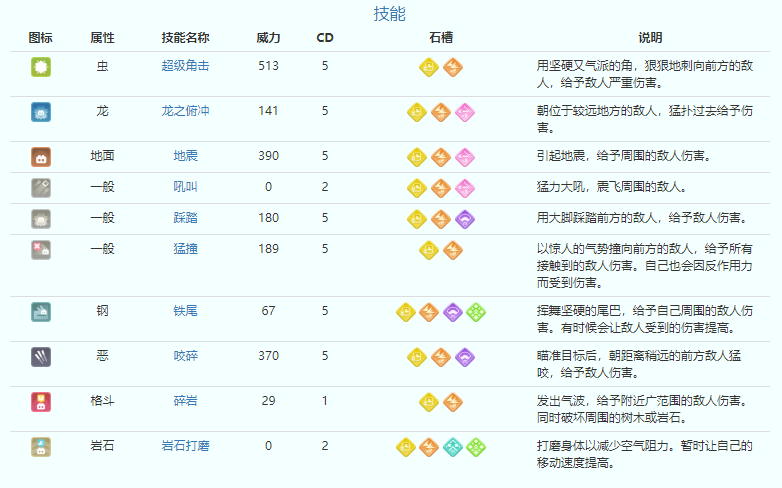Click the power value 141
This screenshot has width=782, height=488.
click(268, 111)
